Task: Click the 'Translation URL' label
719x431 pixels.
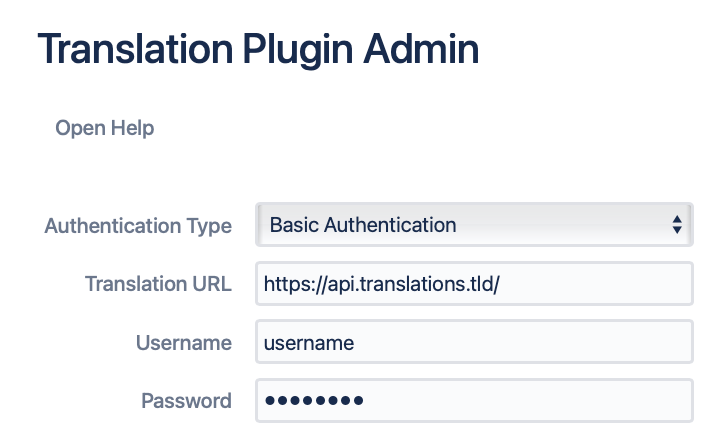Action: tap(158, 284)
